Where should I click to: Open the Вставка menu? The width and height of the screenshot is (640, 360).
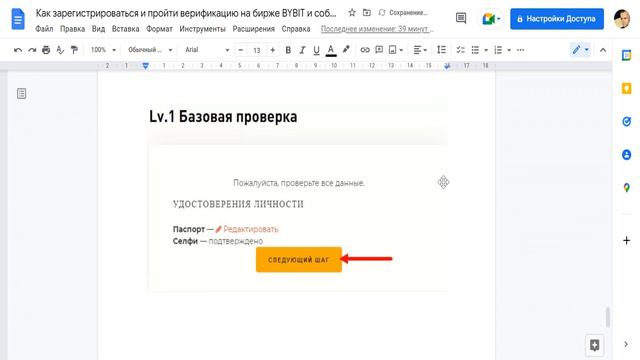click(125, 29)
